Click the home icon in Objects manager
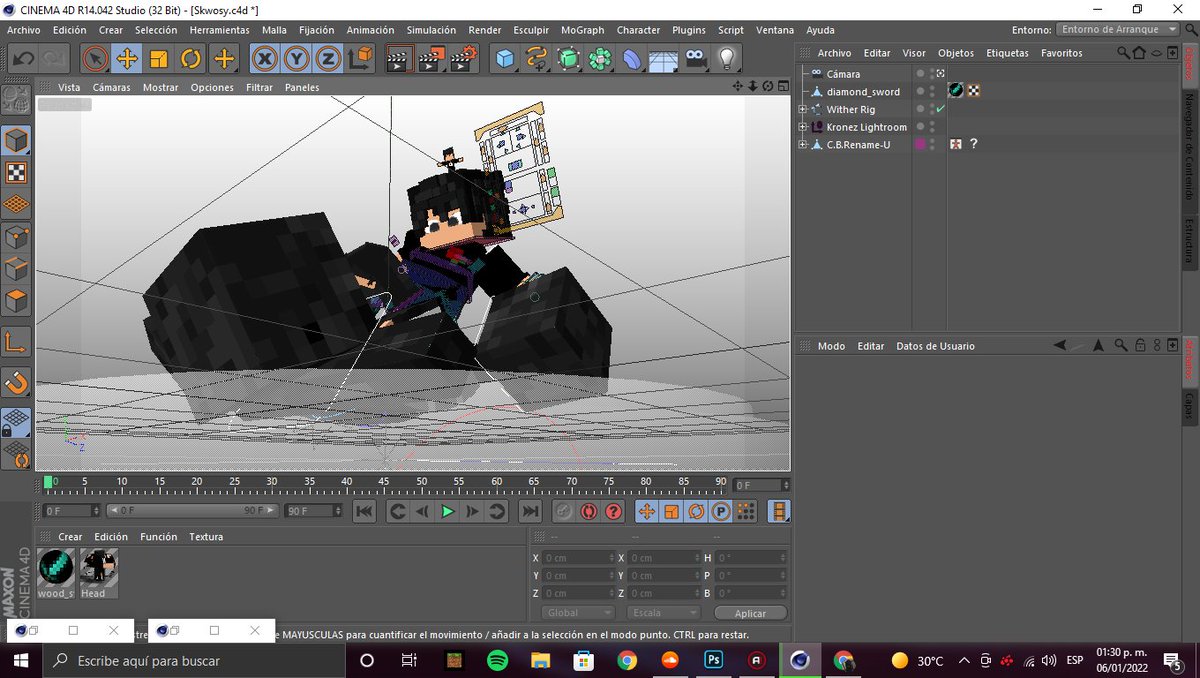The image size is (1200, 678). [1140, 53]
